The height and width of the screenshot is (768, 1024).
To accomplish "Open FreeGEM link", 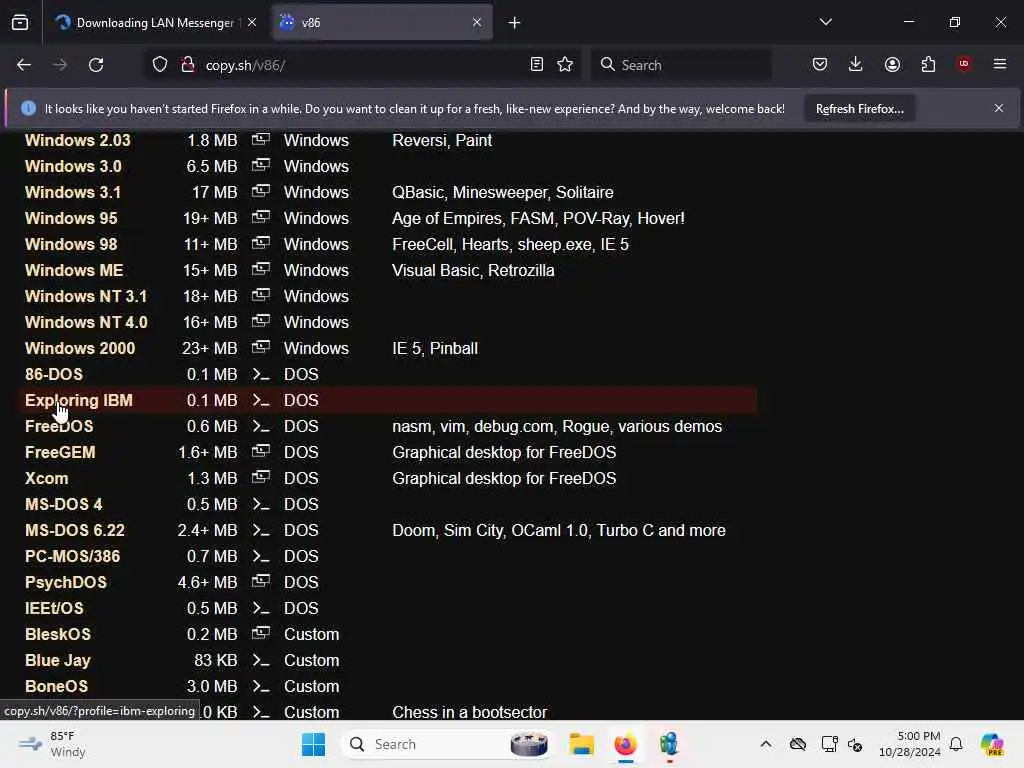I will tap(60, 453).
